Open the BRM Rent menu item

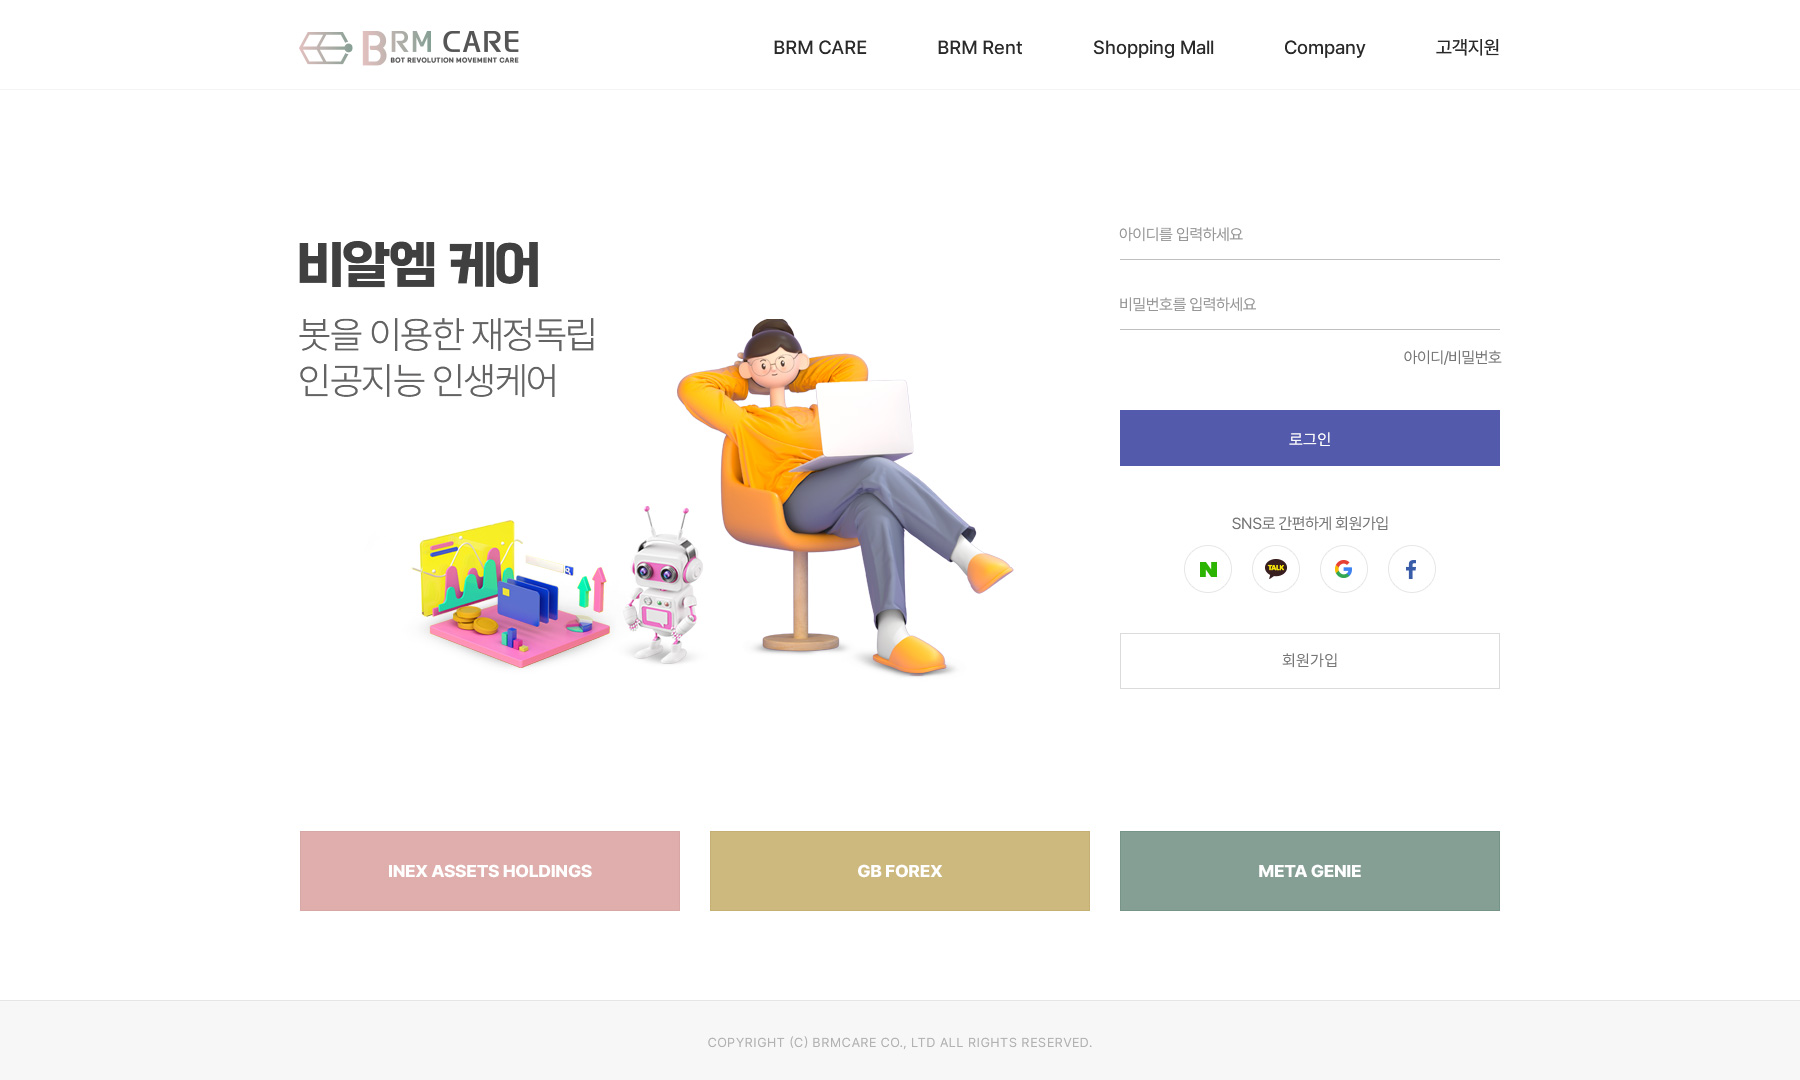(x=979, y=47)
